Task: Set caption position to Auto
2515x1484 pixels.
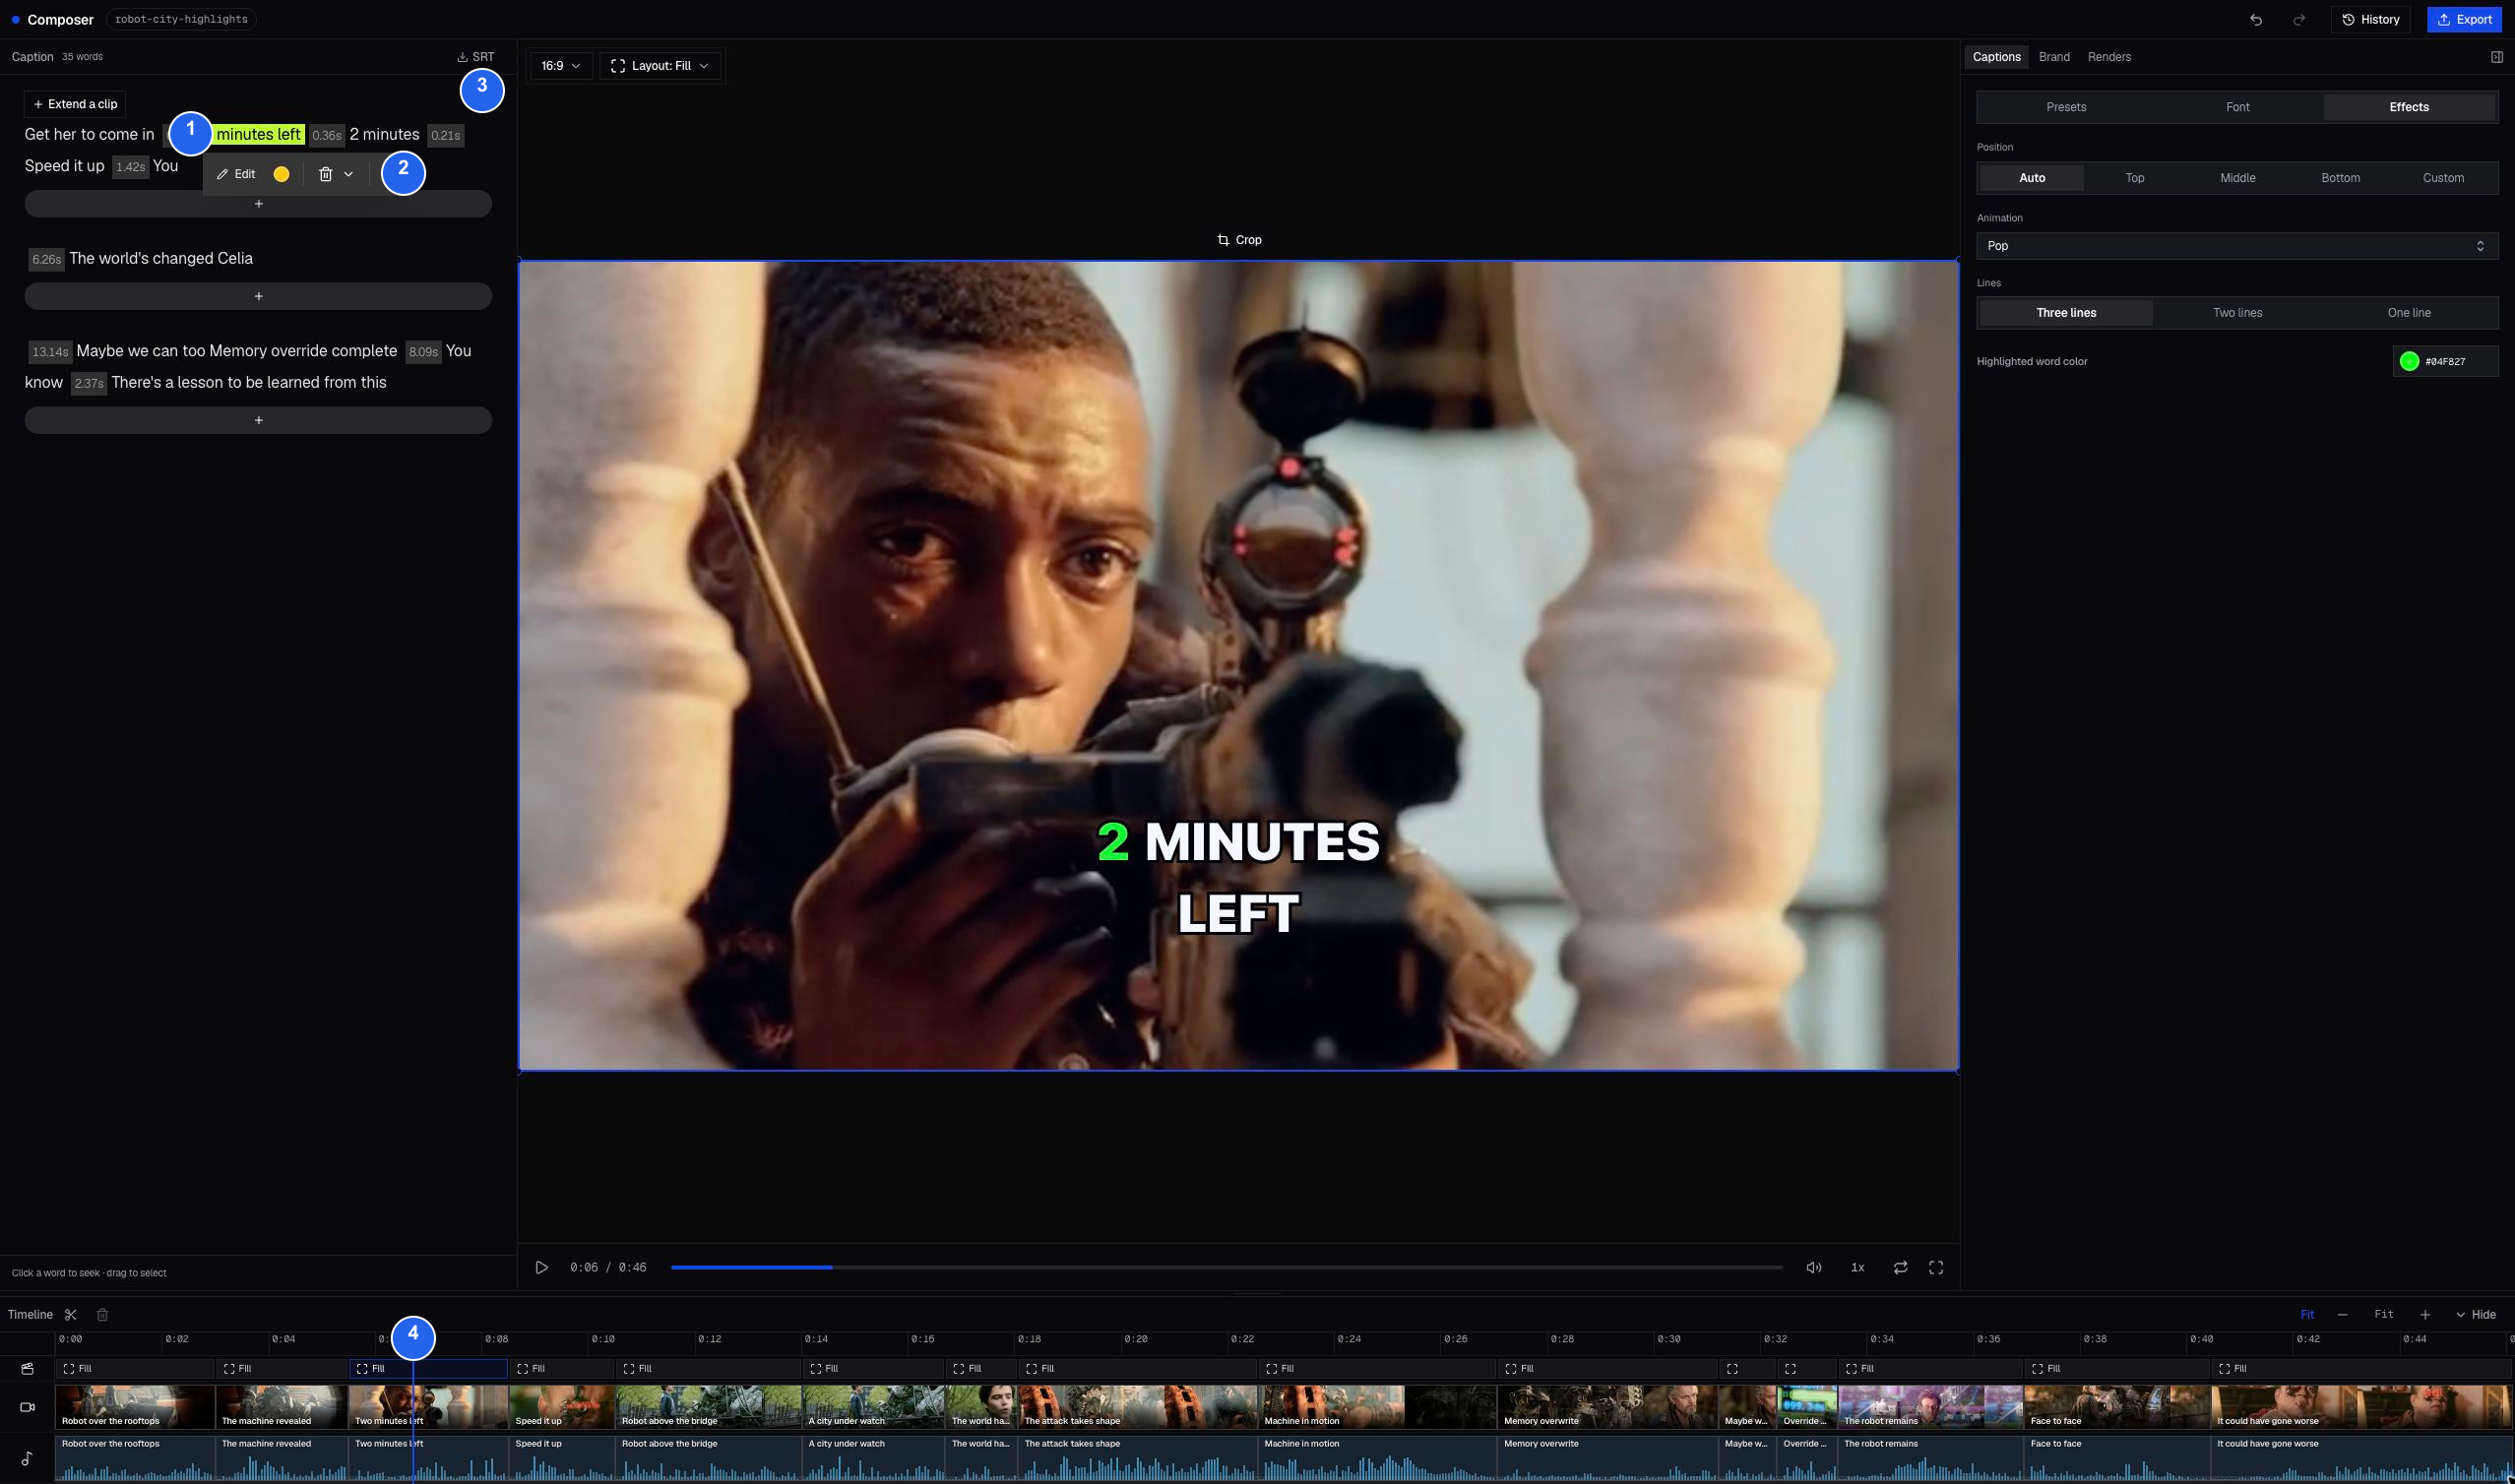Action: (2032, 178)
